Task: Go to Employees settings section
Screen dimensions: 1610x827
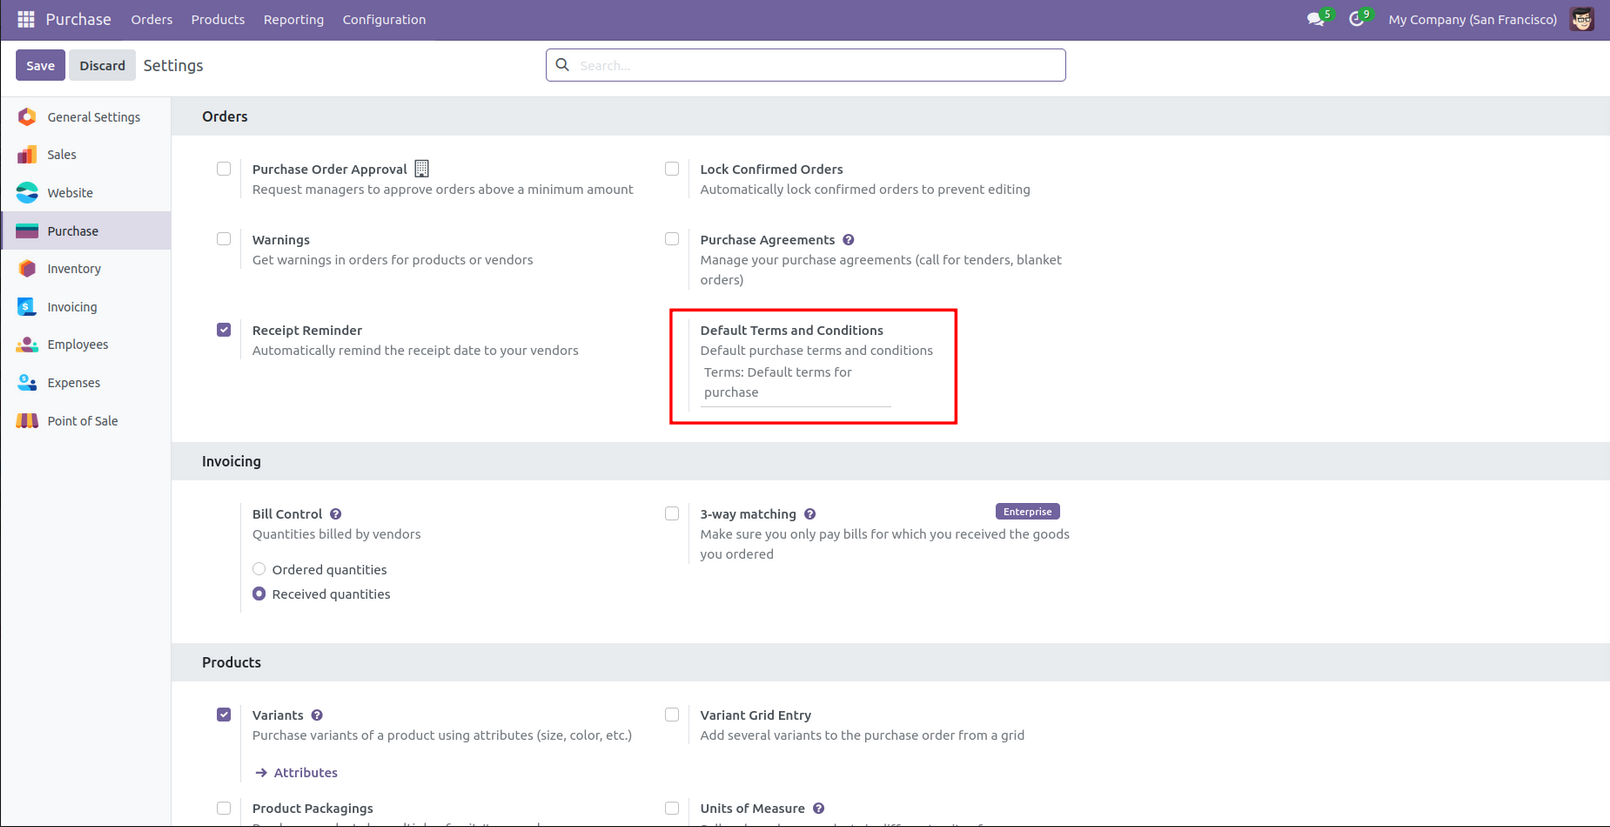Action: (86, 345)
